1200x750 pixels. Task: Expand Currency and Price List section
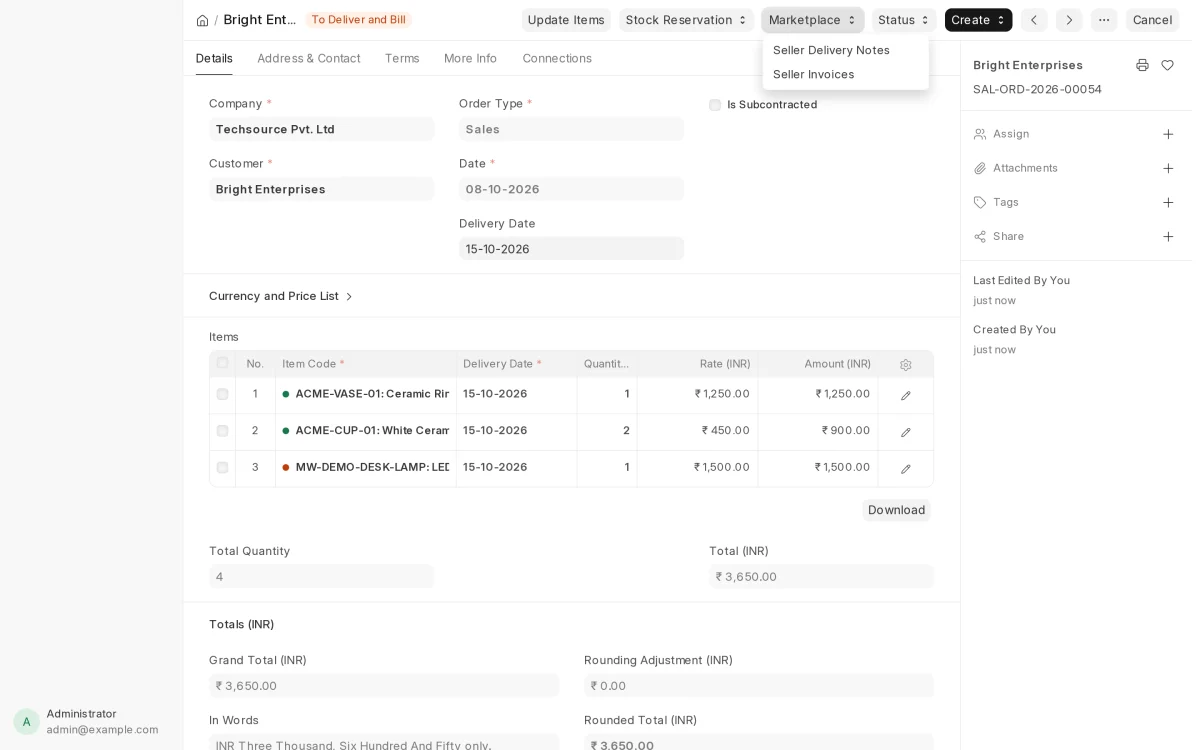coord(281,296)
